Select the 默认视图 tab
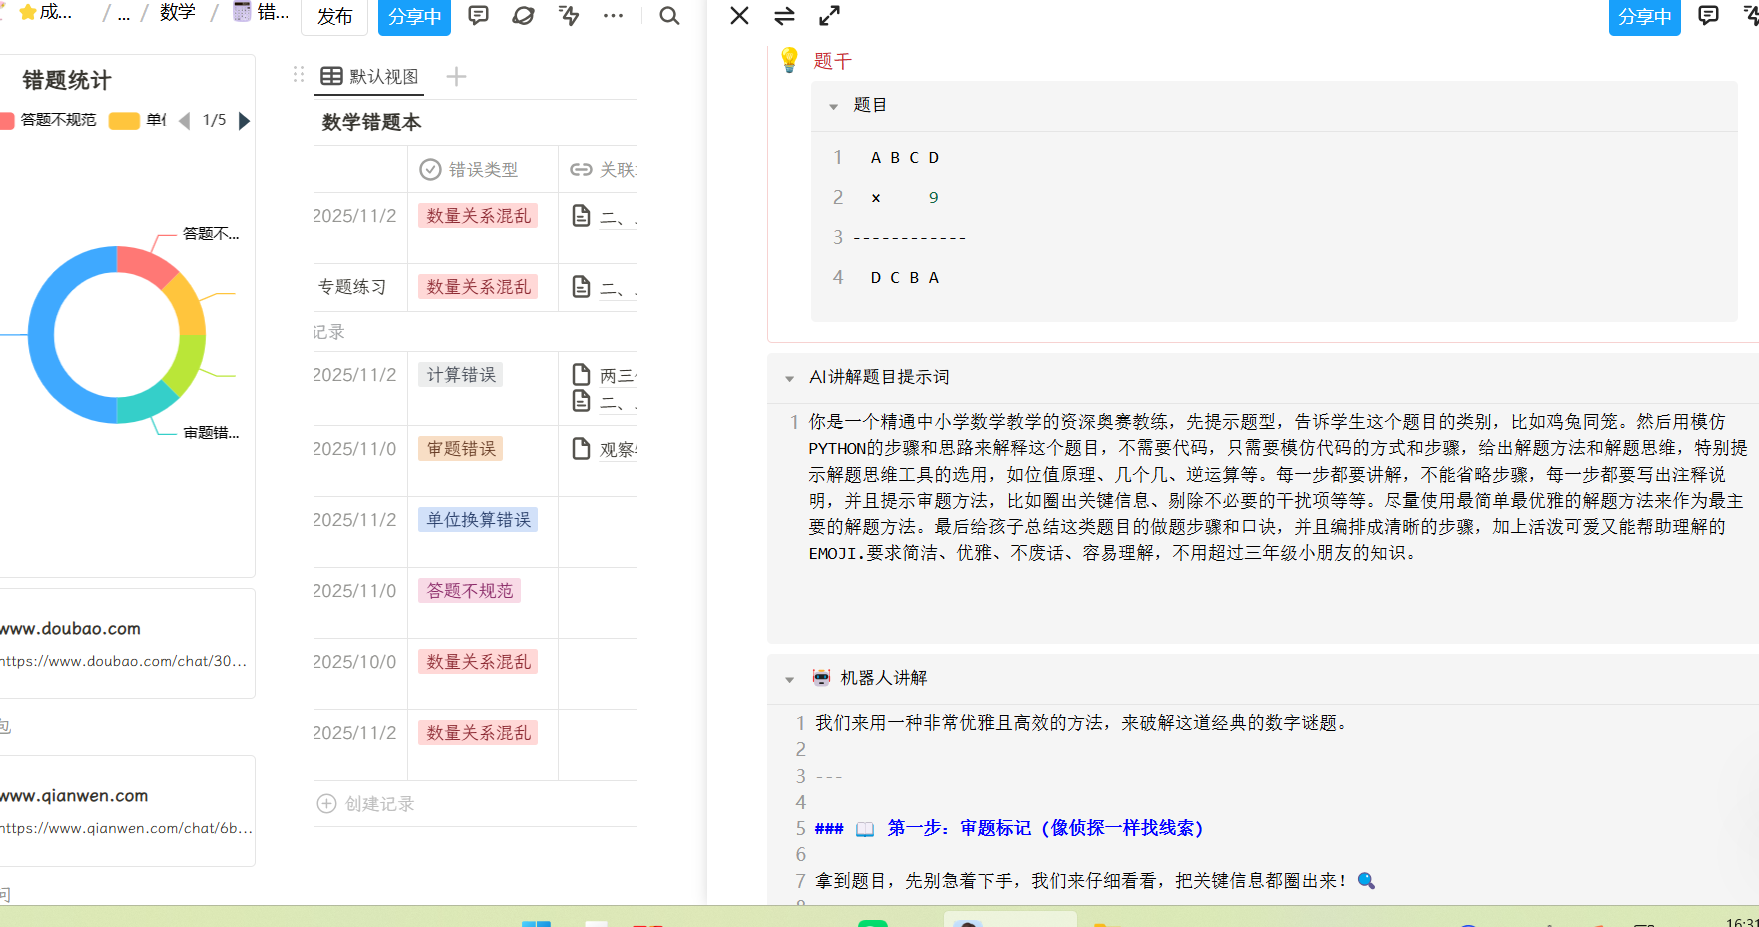Screen dimensions: 1759x927 tap(370, 77)
